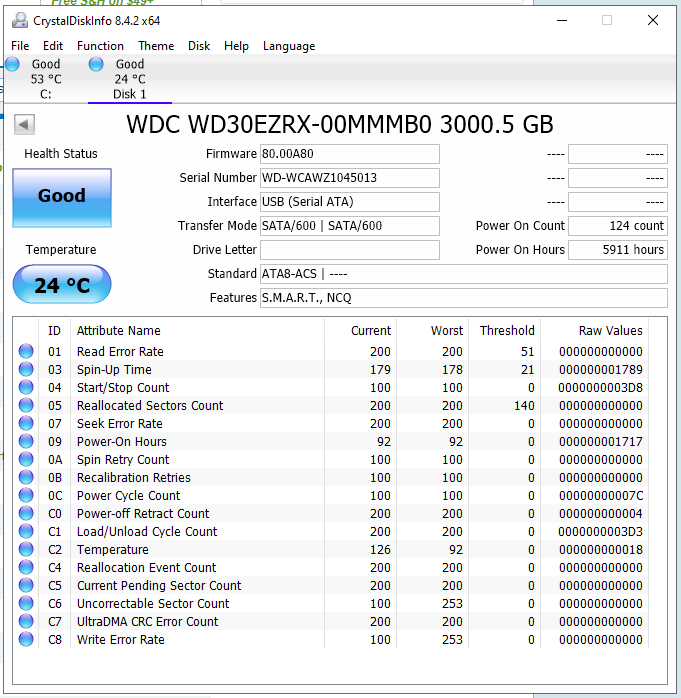This screenshot has width=681, height=698.
Task: Click the 24 °C temperature button
Action: pos(62,286)
